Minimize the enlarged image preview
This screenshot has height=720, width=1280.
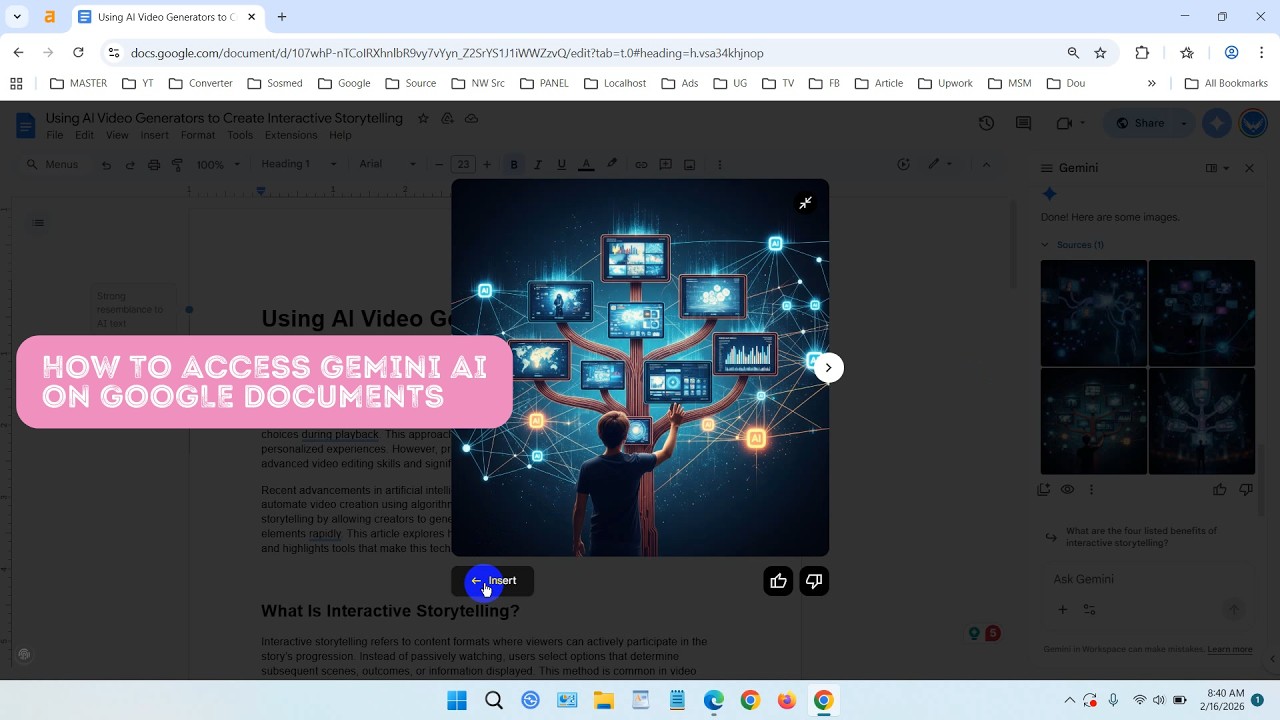805,203
